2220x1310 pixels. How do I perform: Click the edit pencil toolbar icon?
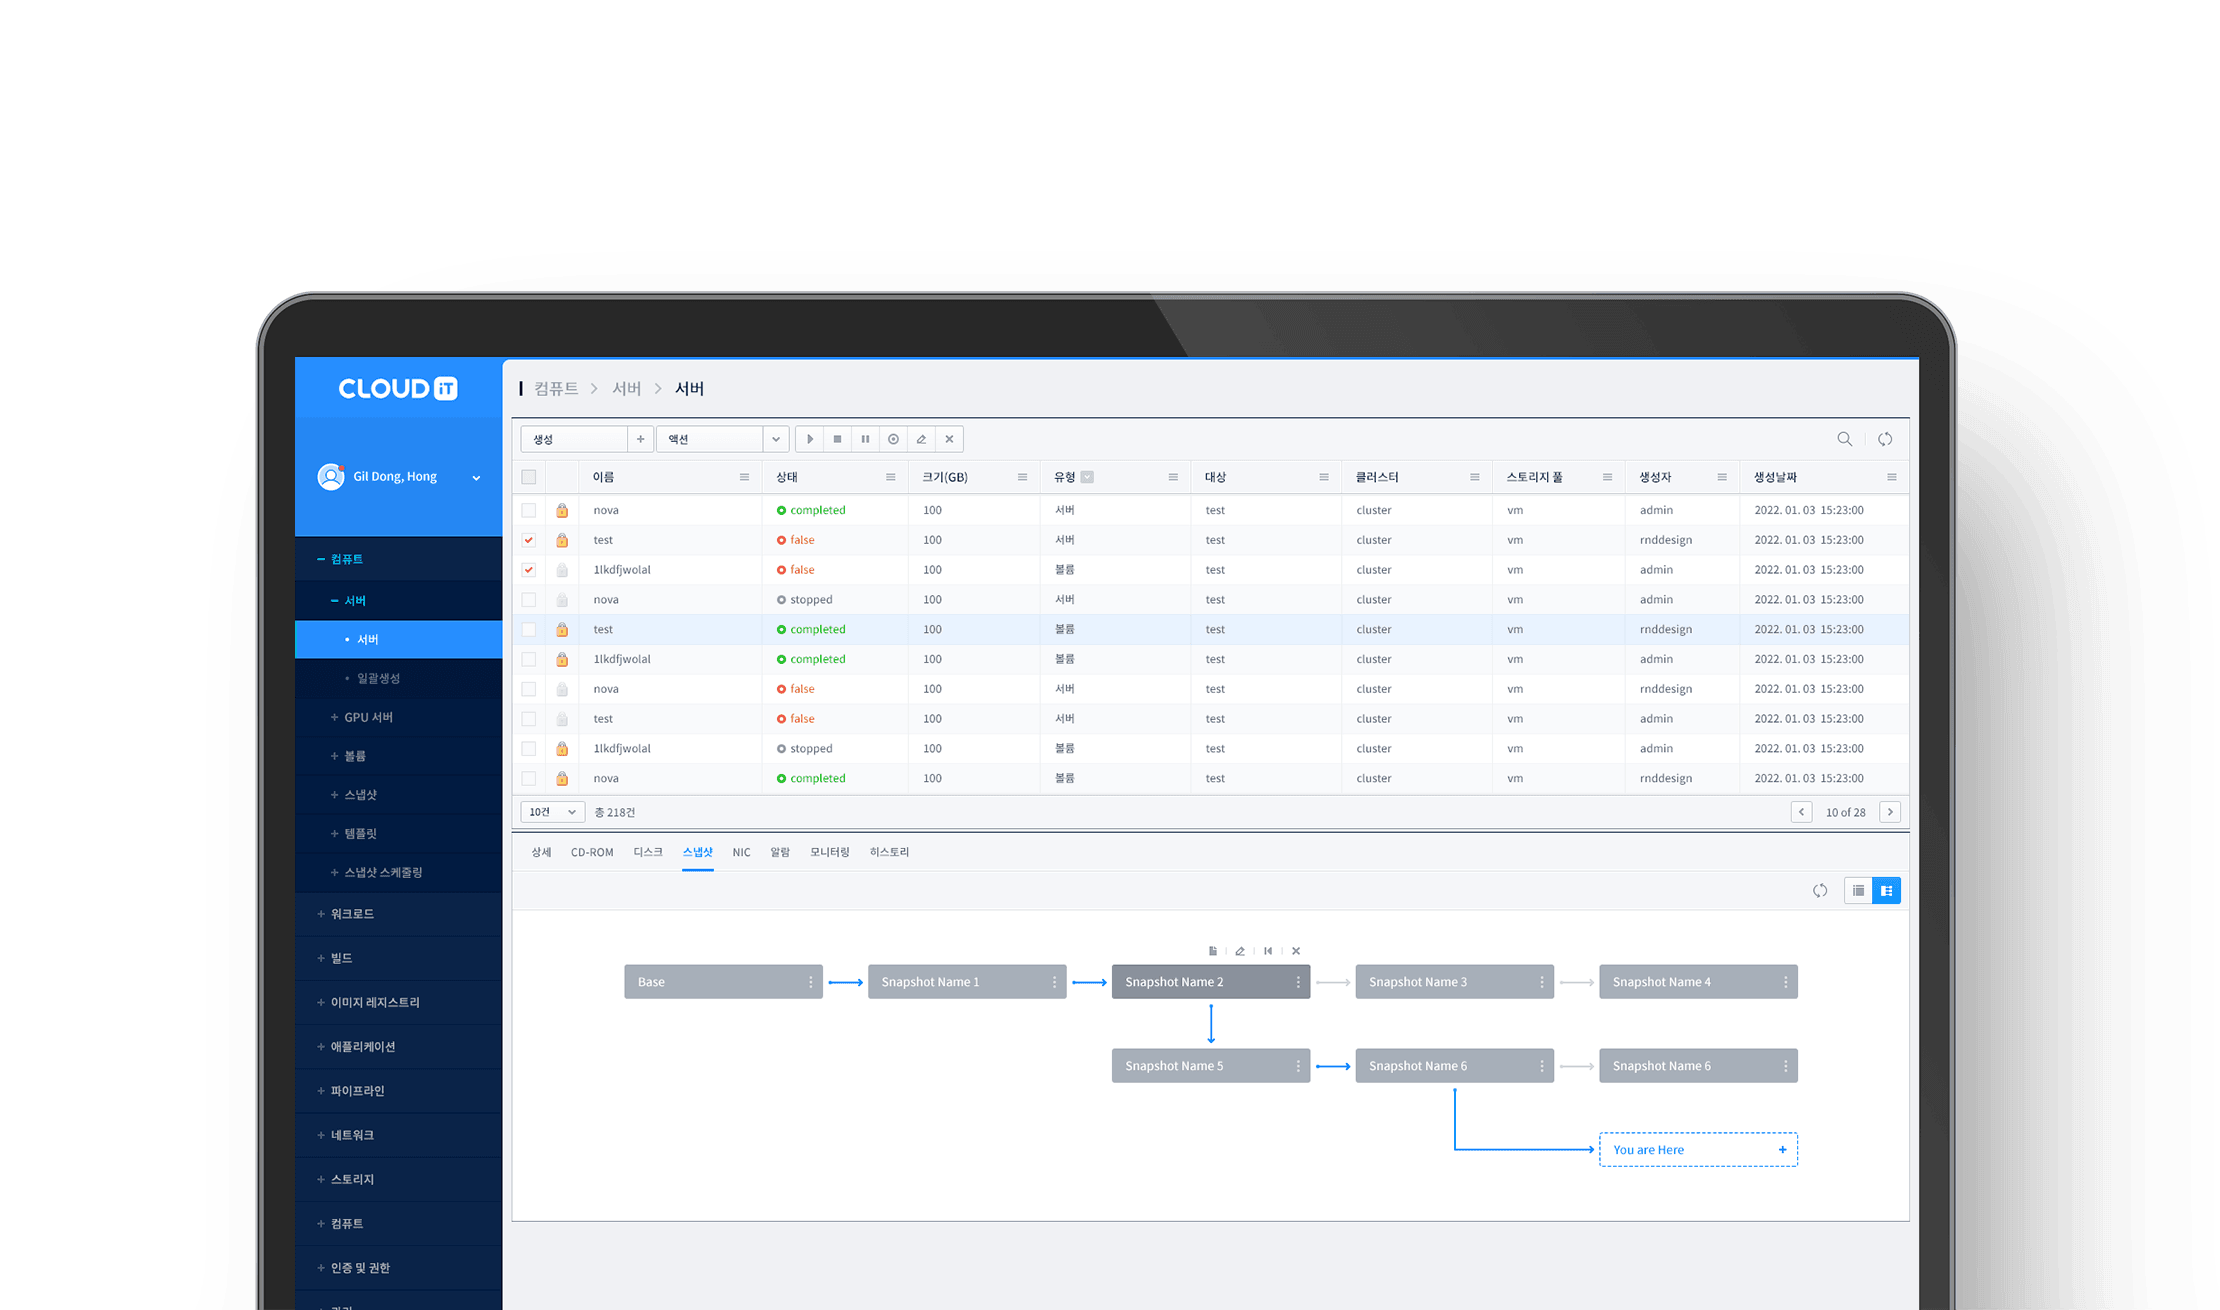922,439
